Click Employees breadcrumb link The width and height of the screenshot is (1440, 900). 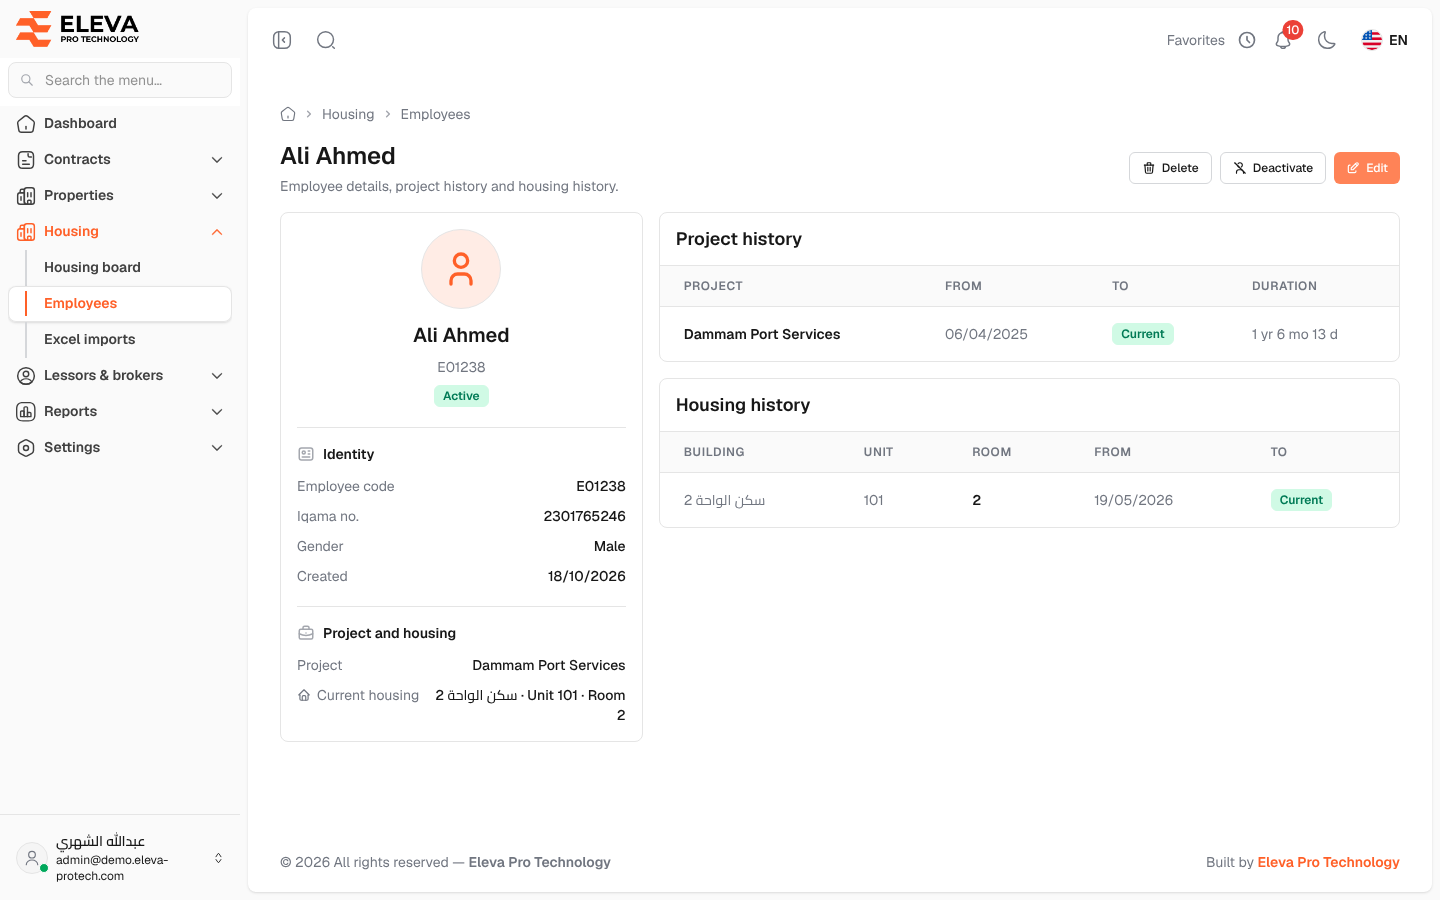pyautogui.click(x=435, y=114)
